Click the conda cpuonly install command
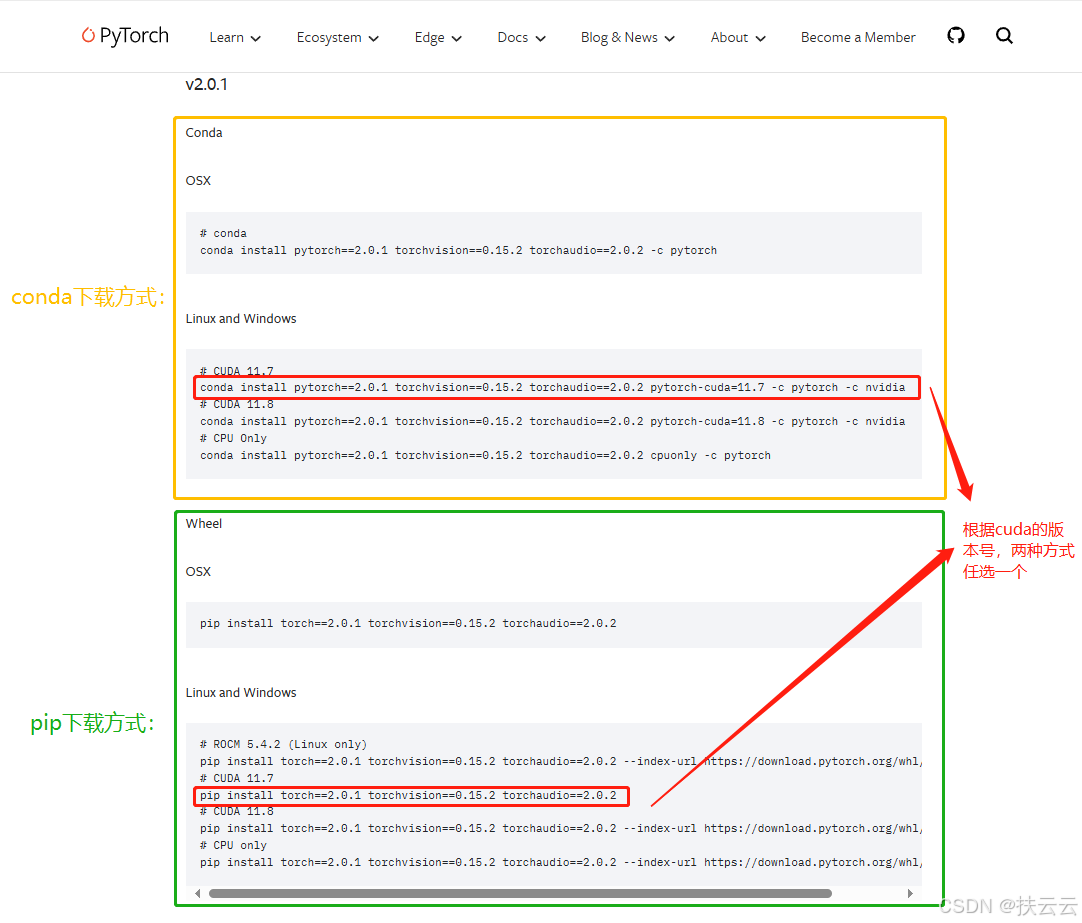Screen dimensions: 1082x923 point(485,455)
